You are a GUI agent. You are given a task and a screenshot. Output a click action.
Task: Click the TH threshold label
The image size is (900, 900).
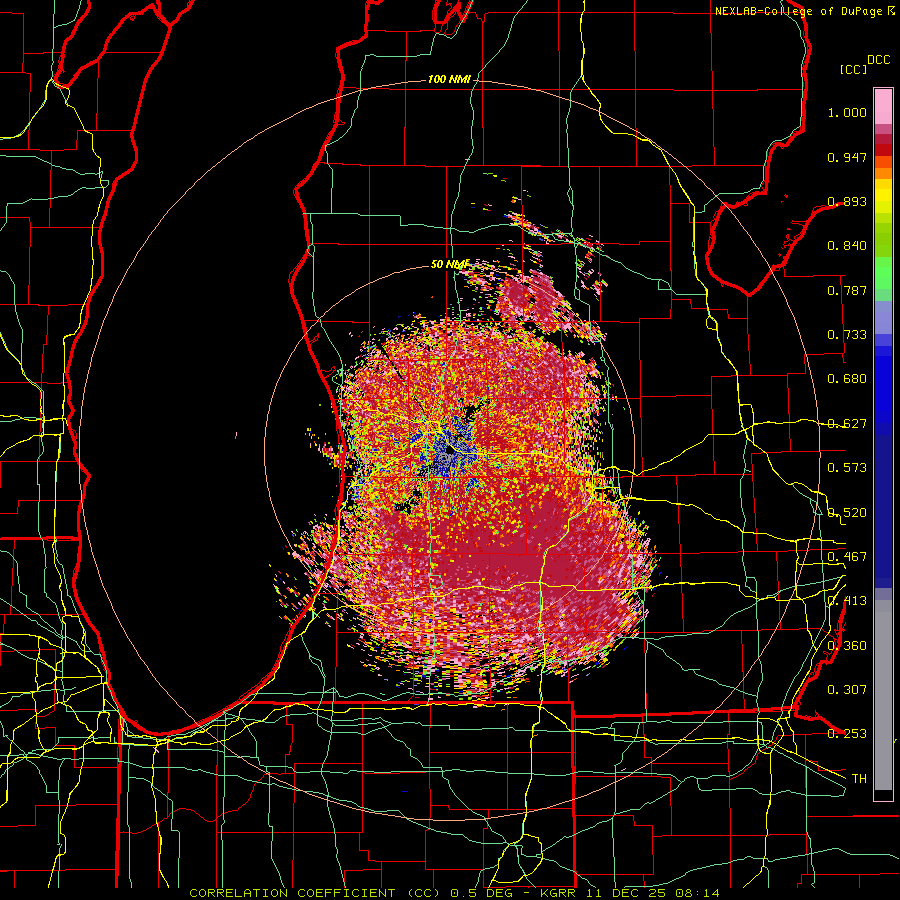(859, 779)
